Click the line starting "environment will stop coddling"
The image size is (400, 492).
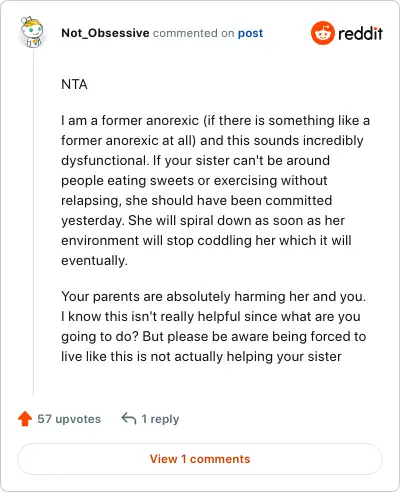coord(206,241)
